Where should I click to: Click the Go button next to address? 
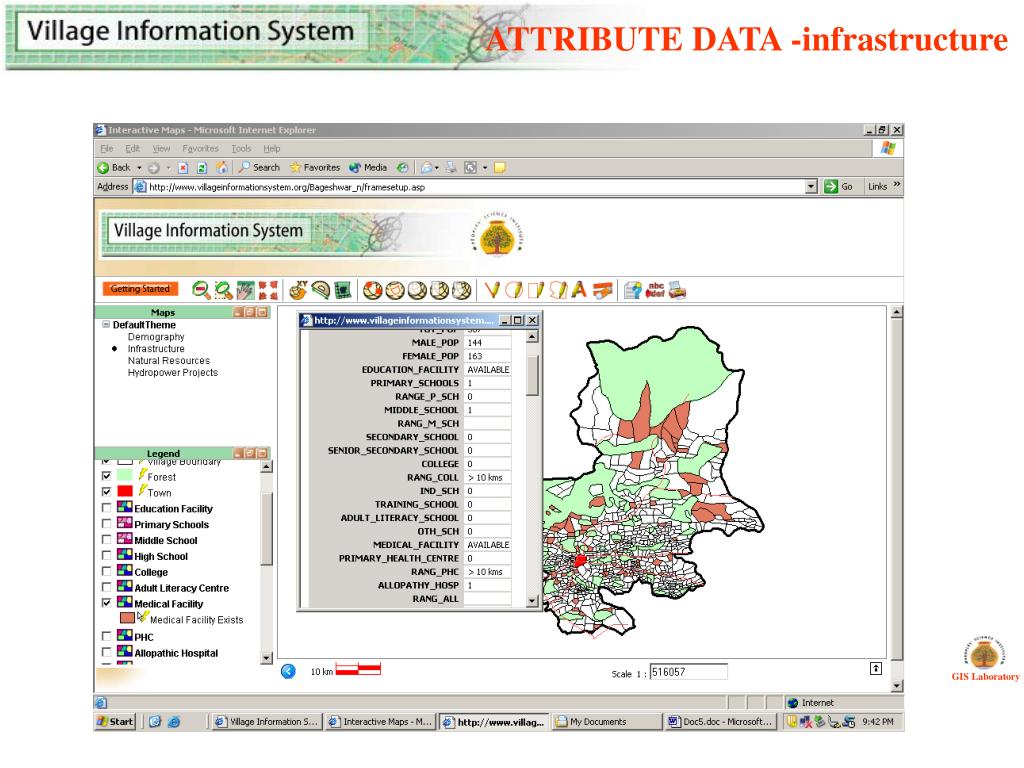pyautogui.click(x=839, y=187)
